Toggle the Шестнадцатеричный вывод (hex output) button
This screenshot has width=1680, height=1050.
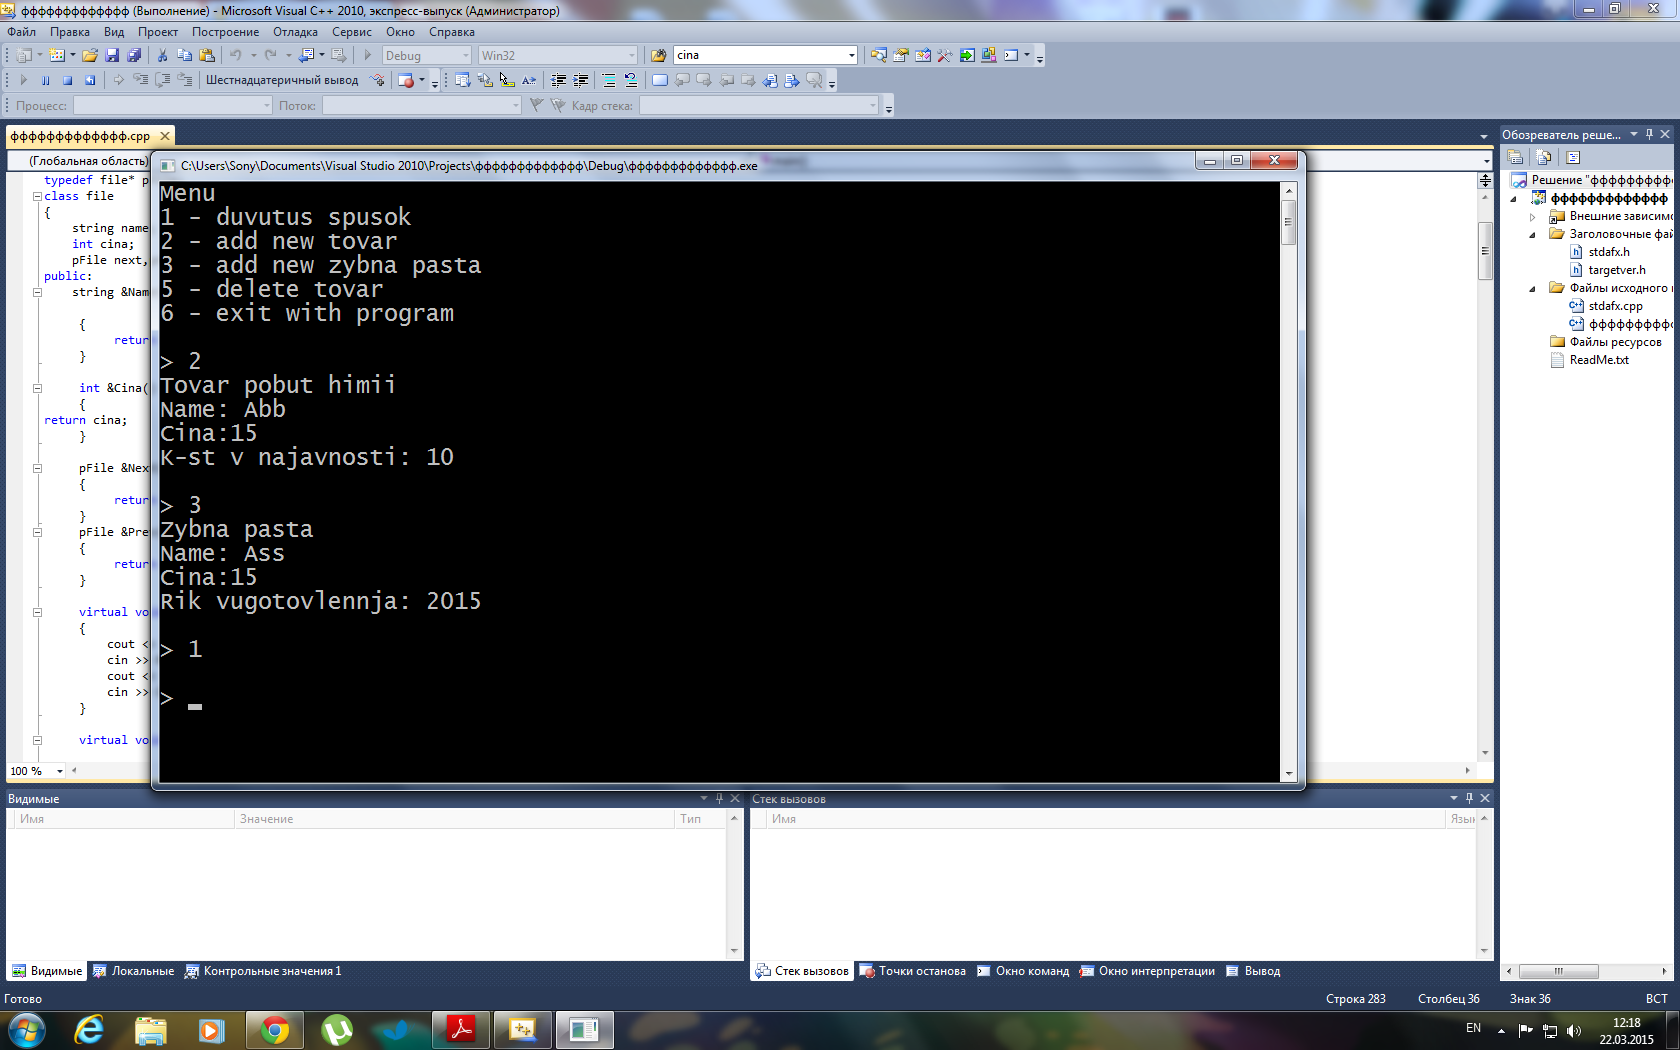[281, 80]
